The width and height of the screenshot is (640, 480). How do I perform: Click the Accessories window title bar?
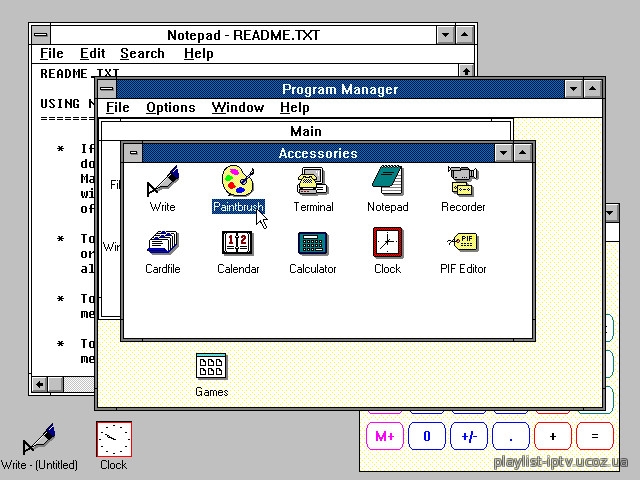point(318,153)
